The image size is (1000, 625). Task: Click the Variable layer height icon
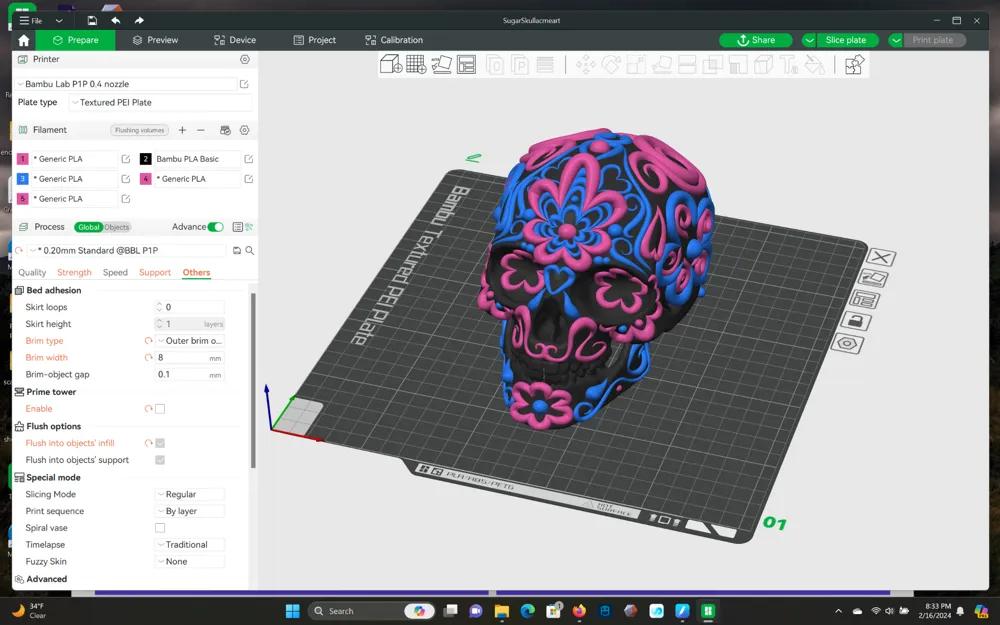[x=544, y=64]
